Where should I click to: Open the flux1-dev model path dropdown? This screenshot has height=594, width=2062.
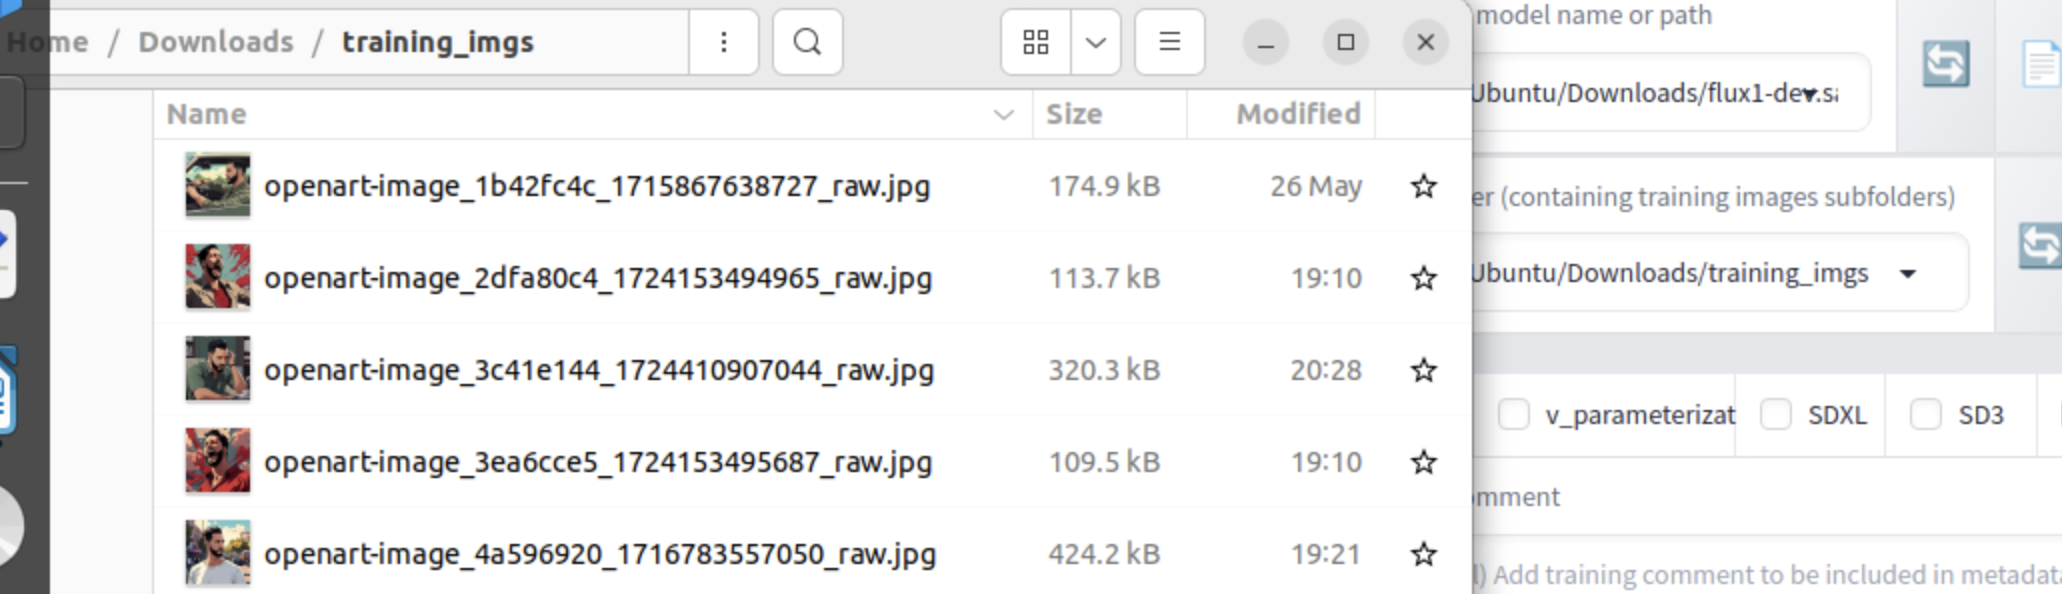click(x=1809, y=94)
